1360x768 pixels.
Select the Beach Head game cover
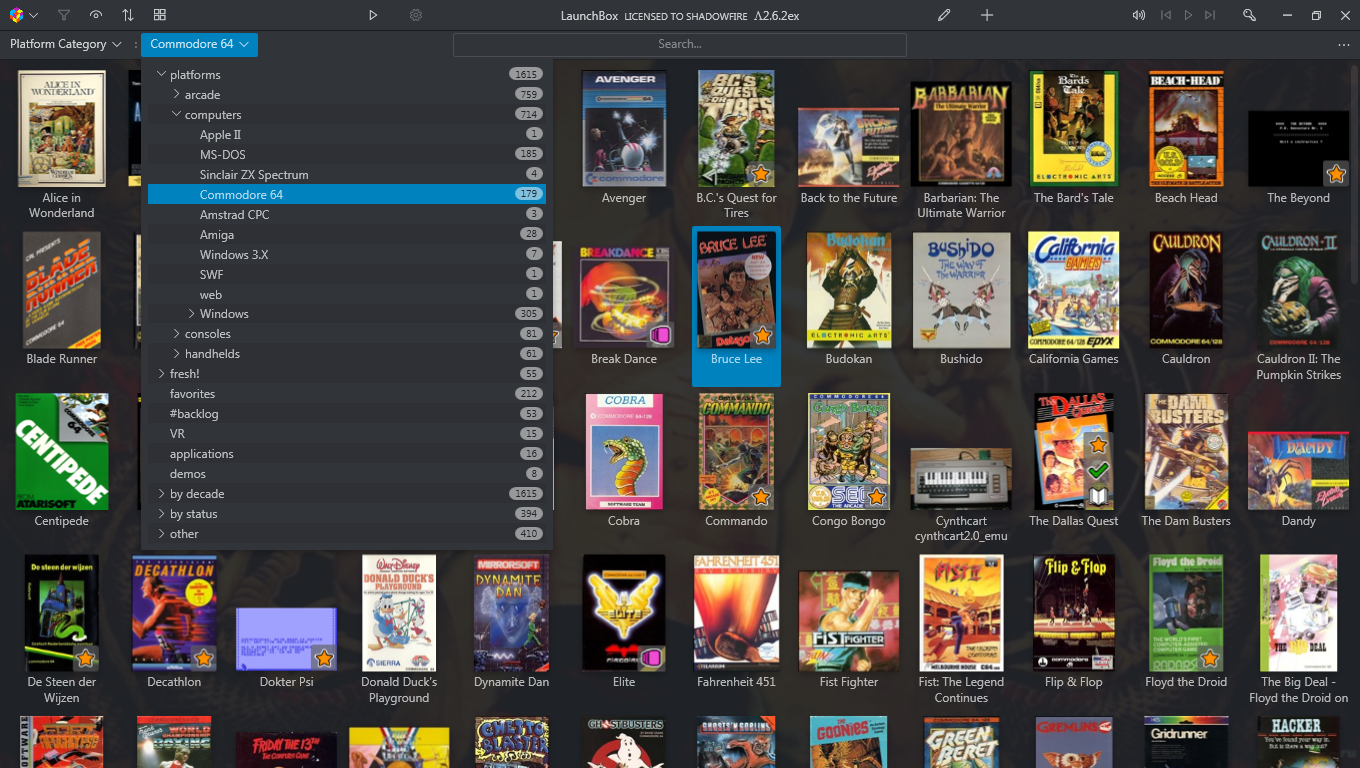tap(1186, 128)
